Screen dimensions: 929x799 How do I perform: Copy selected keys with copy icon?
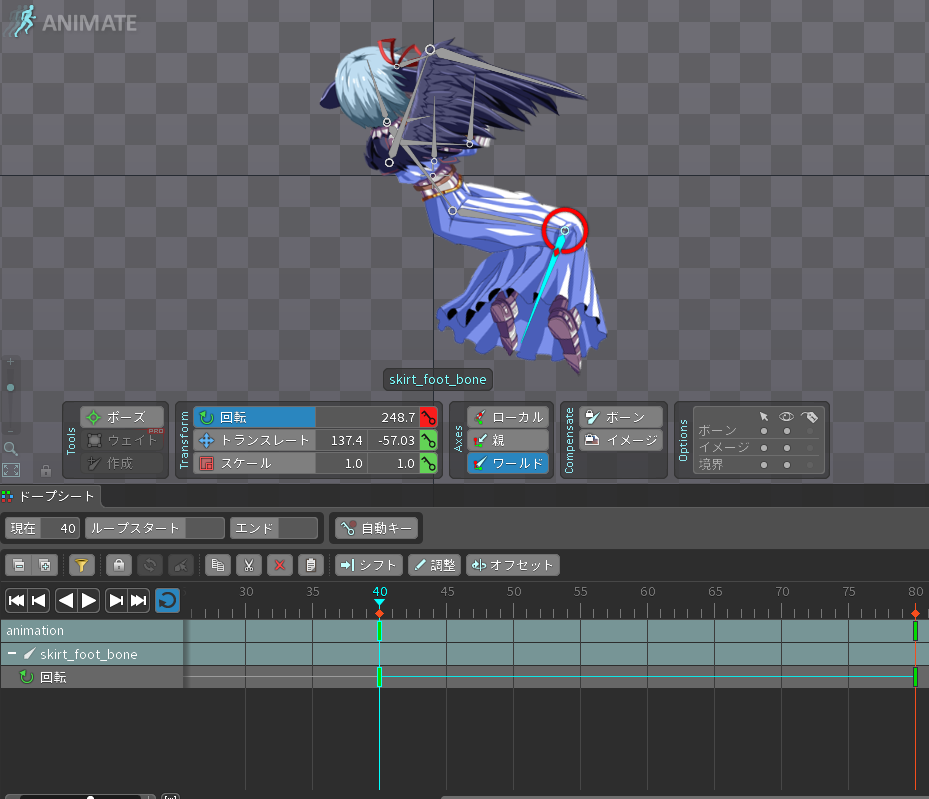[x=218, y=565]
